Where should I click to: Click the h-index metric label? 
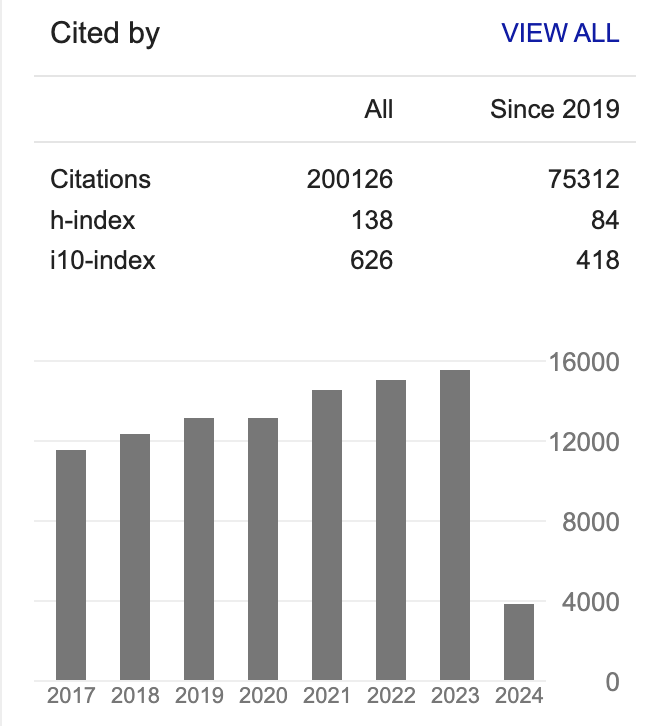click(92, 221)
